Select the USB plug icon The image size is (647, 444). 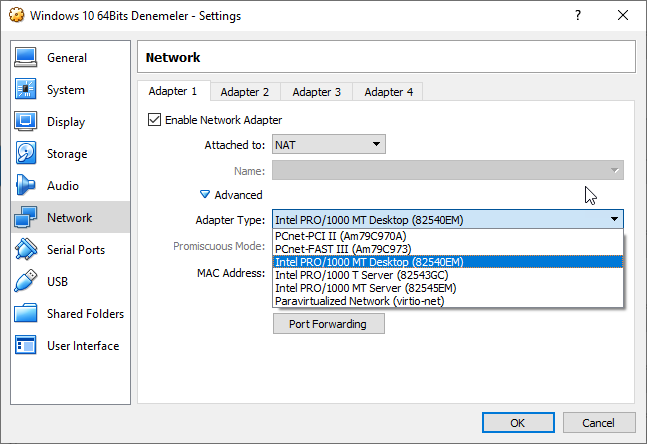click(x=26, y=281)
